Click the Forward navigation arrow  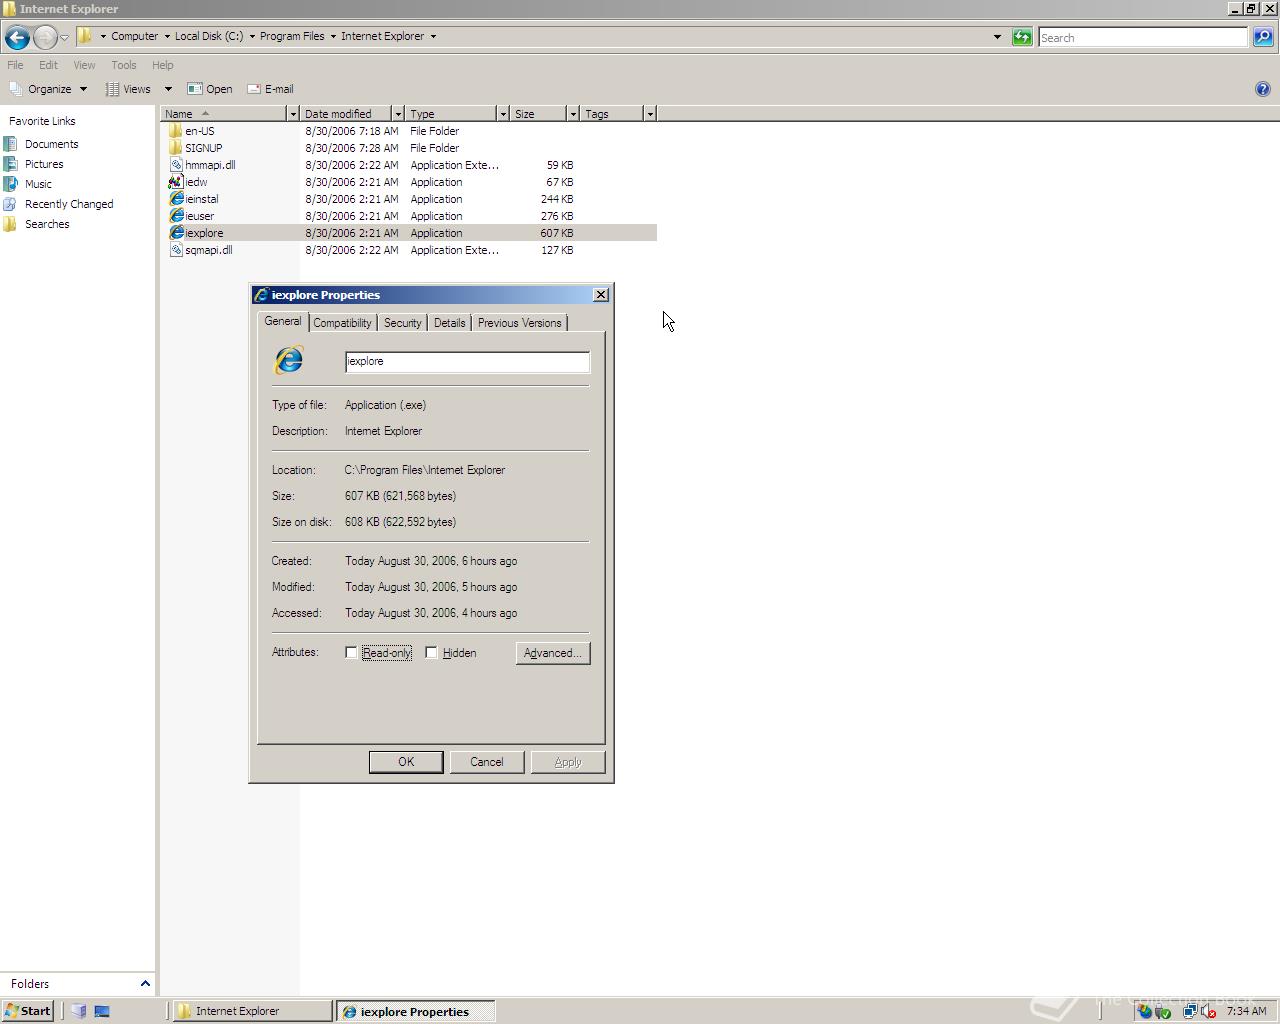[44, 38]
